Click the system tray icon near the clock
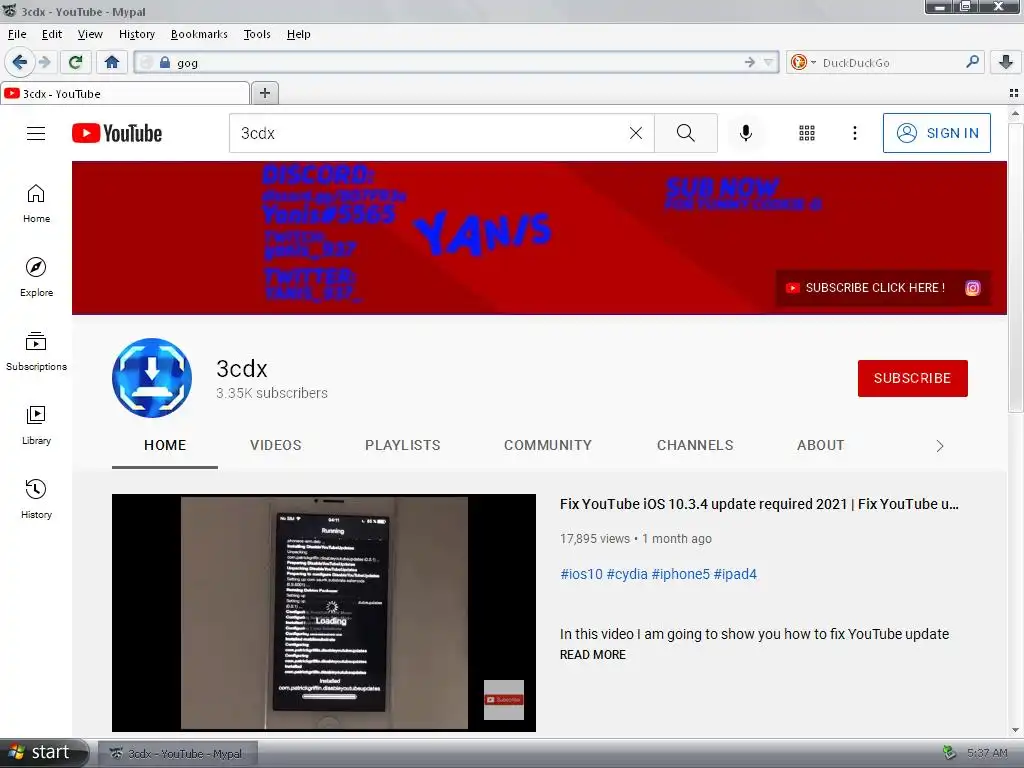 coord(950,753)
